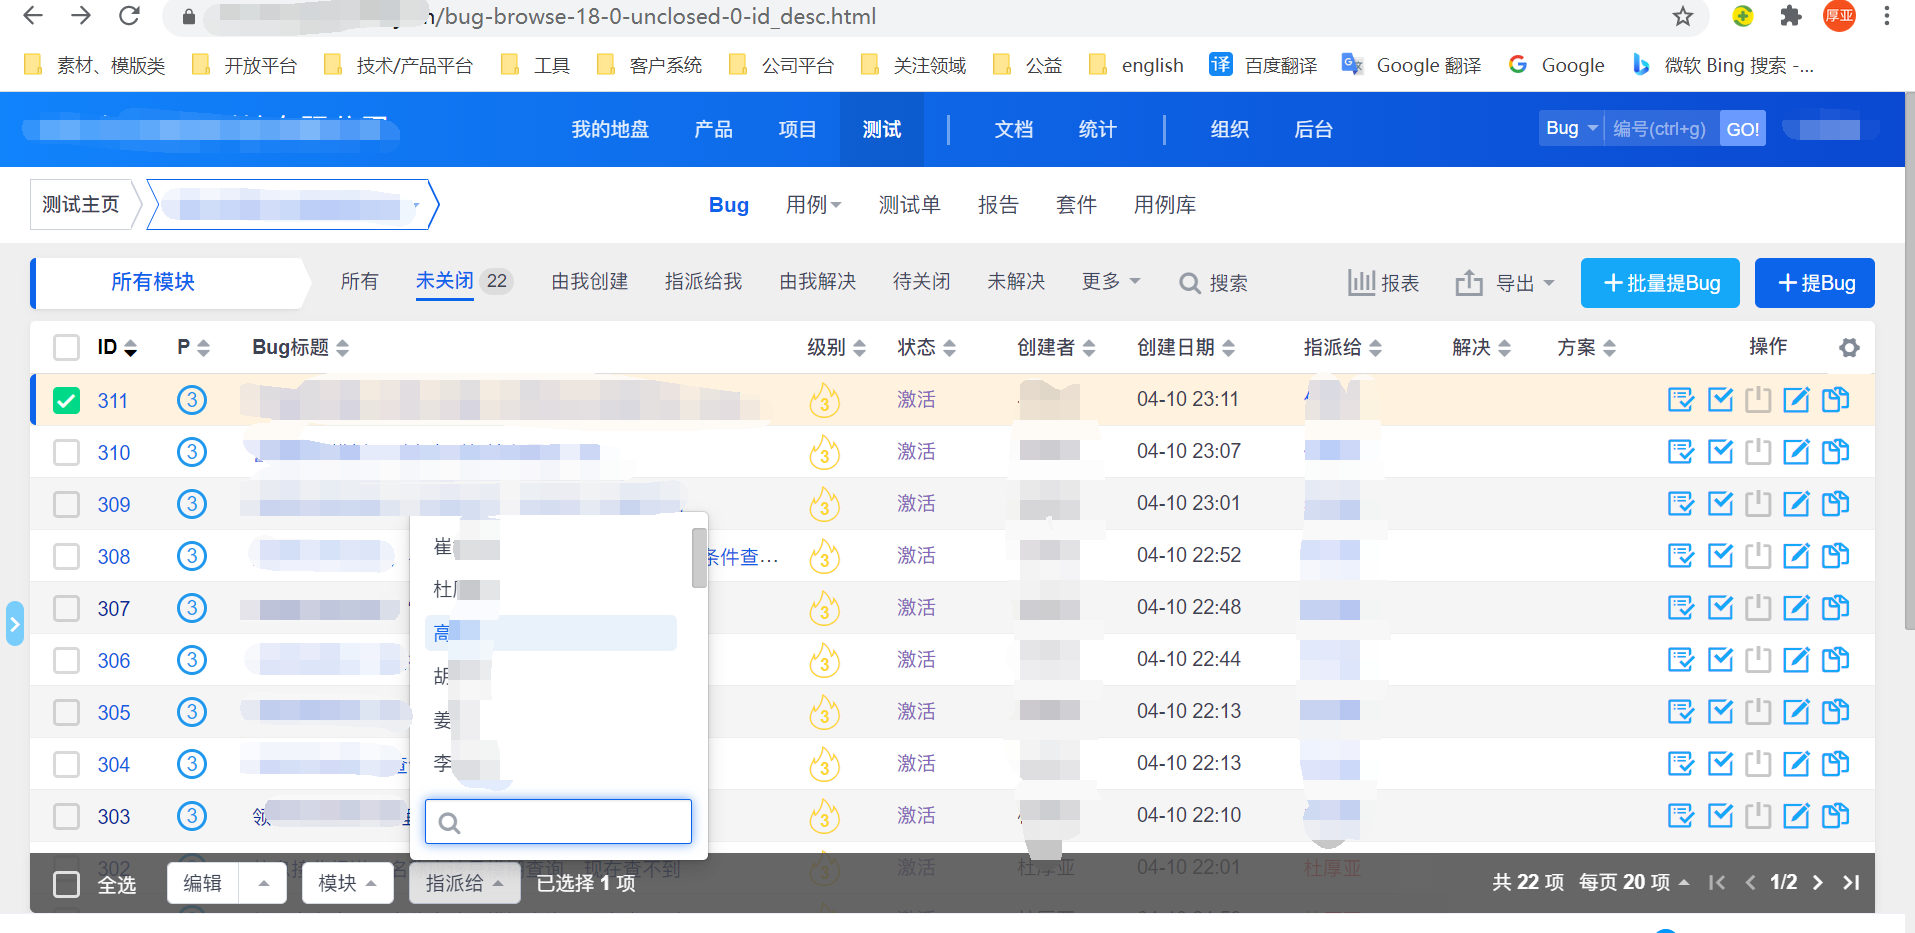The height and width of the screenshot is (933, 1915).
Task: Open the 文档 top navigation menu
Action: (x=1013, y=129)
